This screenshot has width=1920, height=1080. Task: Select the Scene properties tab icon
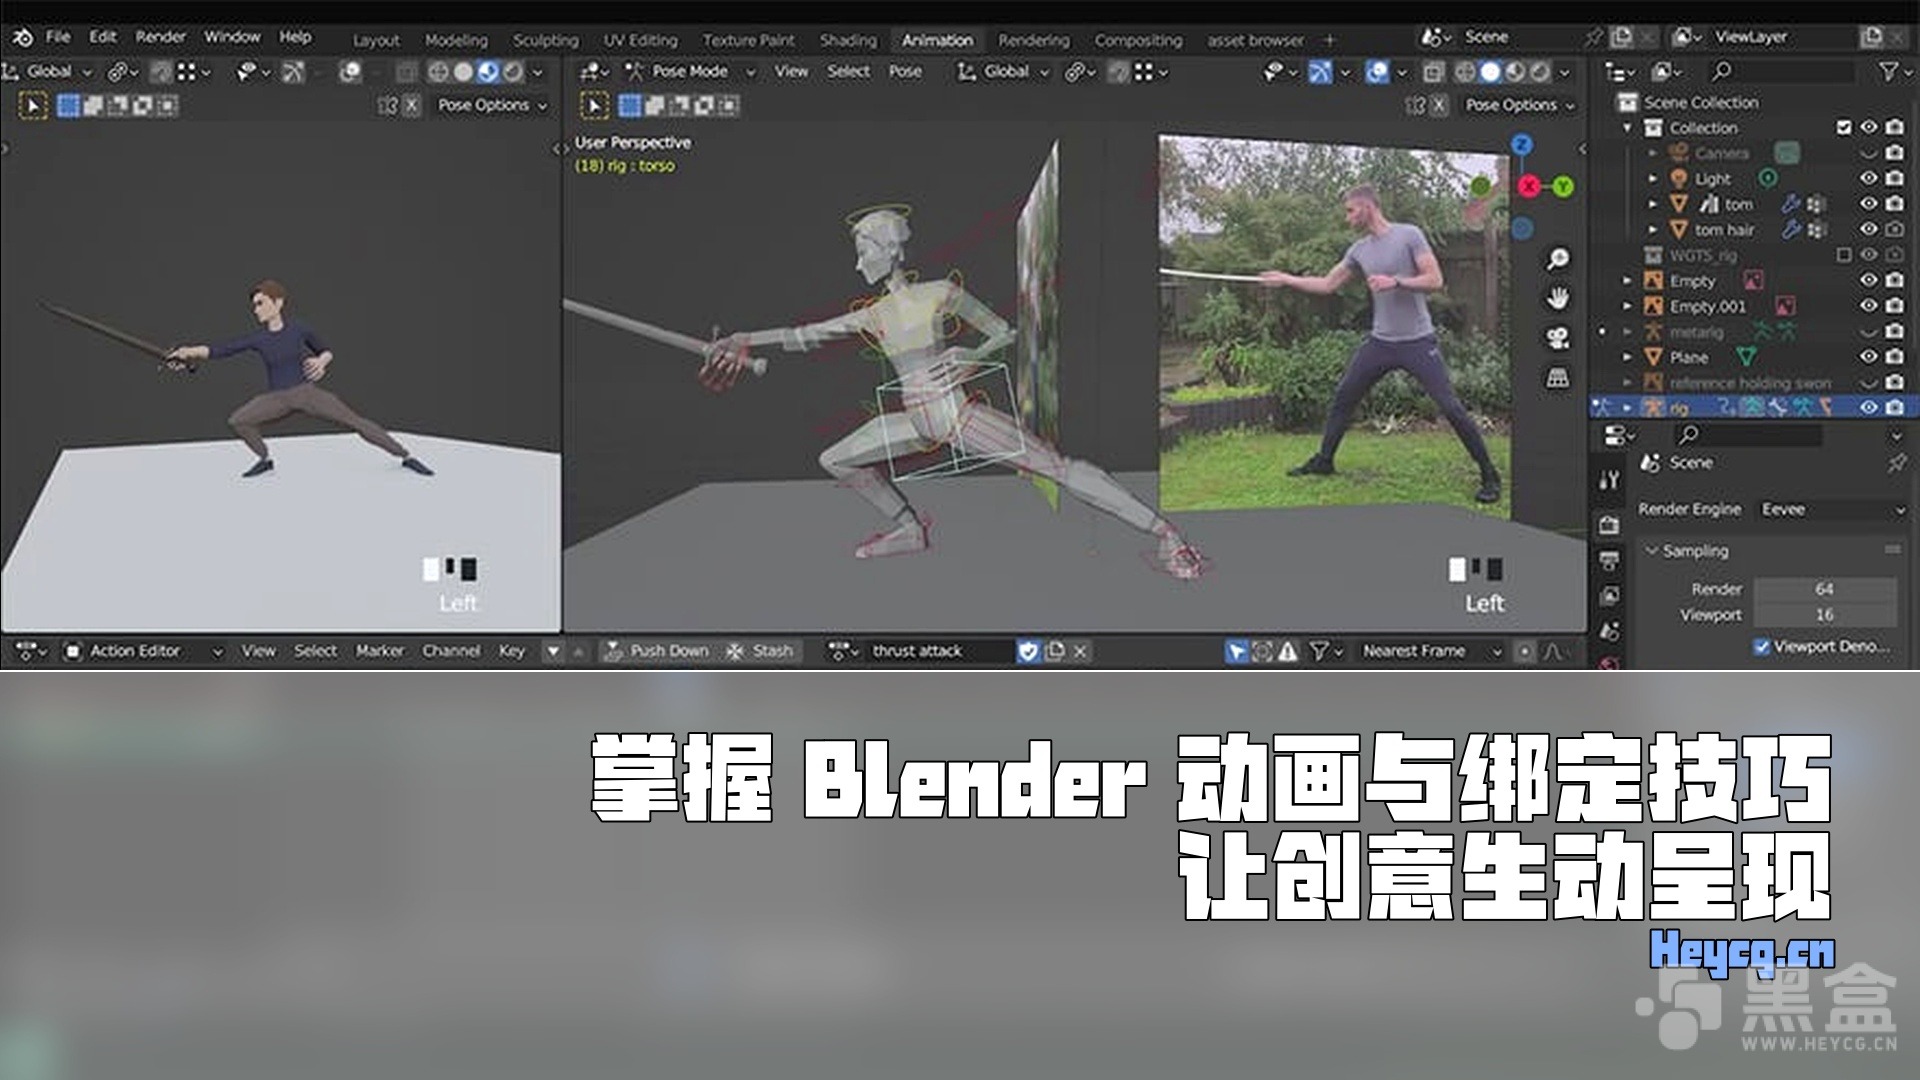[x=1609, y=631]
